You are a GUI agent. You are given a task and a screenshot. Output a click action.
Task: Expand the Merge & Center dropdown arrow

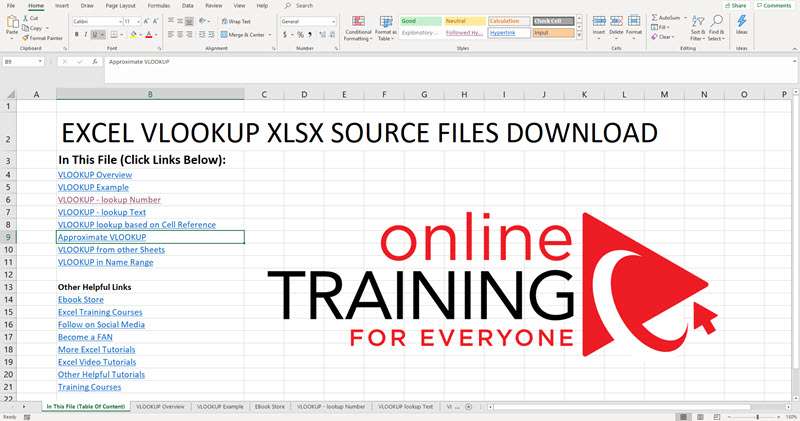(x=270, y=35)
